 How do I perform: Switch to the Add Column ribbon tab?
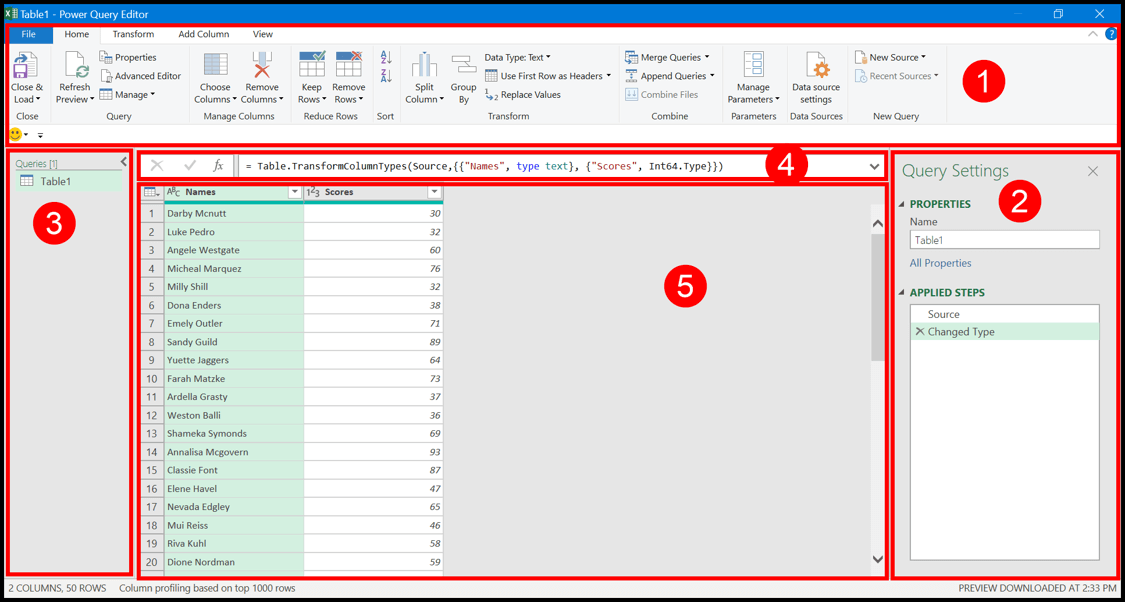coord(204,33)
